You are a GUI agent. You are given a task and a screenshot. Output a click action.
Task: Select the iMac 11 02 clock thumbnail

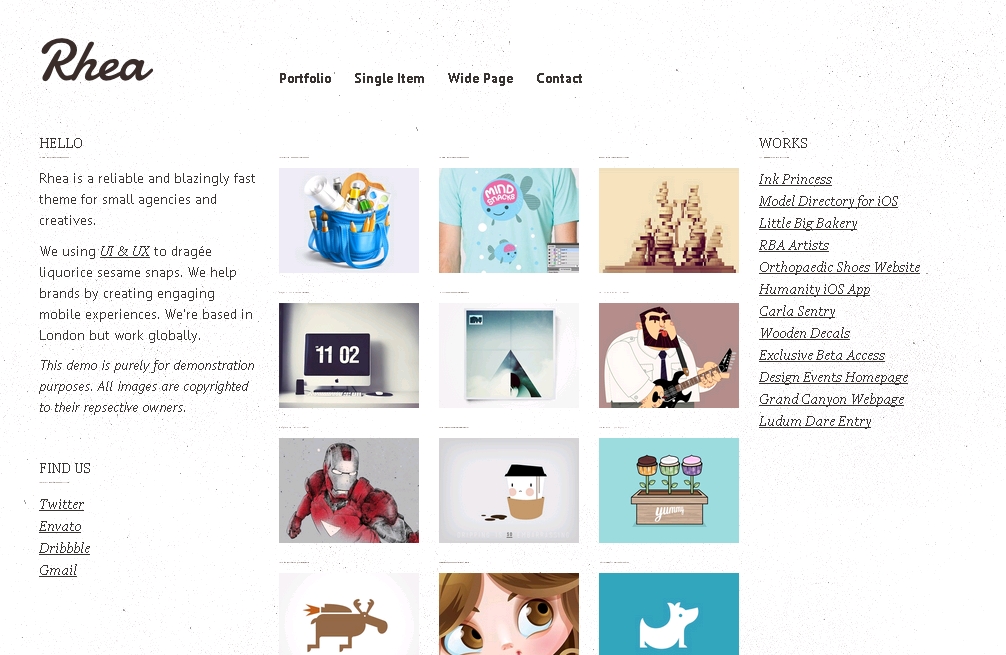click(349, 355)
